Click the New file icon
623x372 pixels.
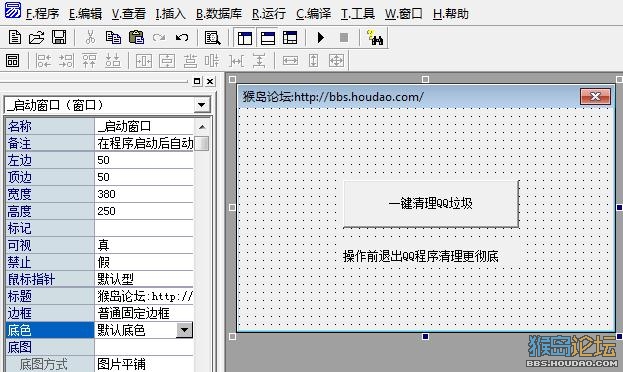click(15, 38)
